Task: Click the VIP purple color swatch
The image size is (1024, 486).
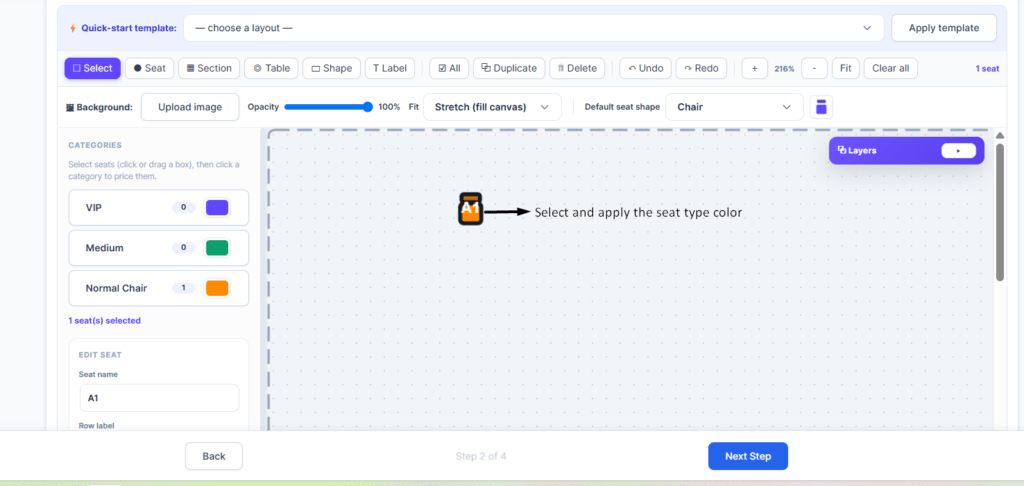Action: coord(217,208)
